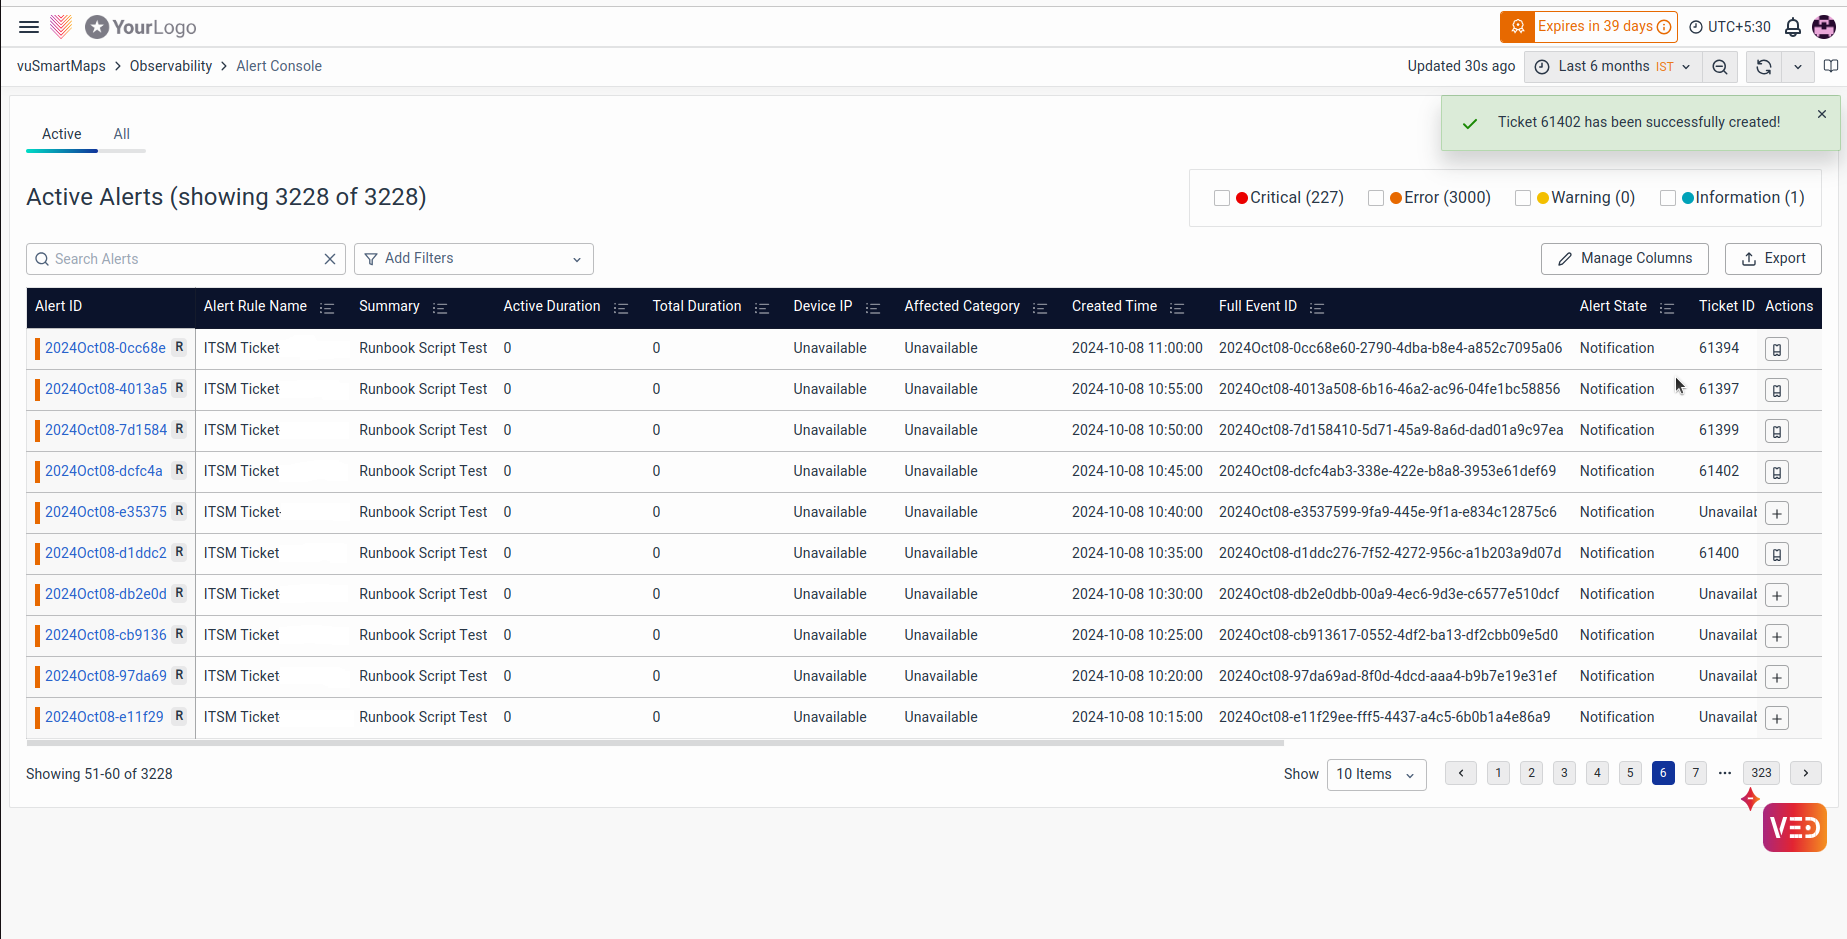This screenshot has width=1847, height=939.
Task: Click the notifications bell icon
Action: tap(1793, 27)
